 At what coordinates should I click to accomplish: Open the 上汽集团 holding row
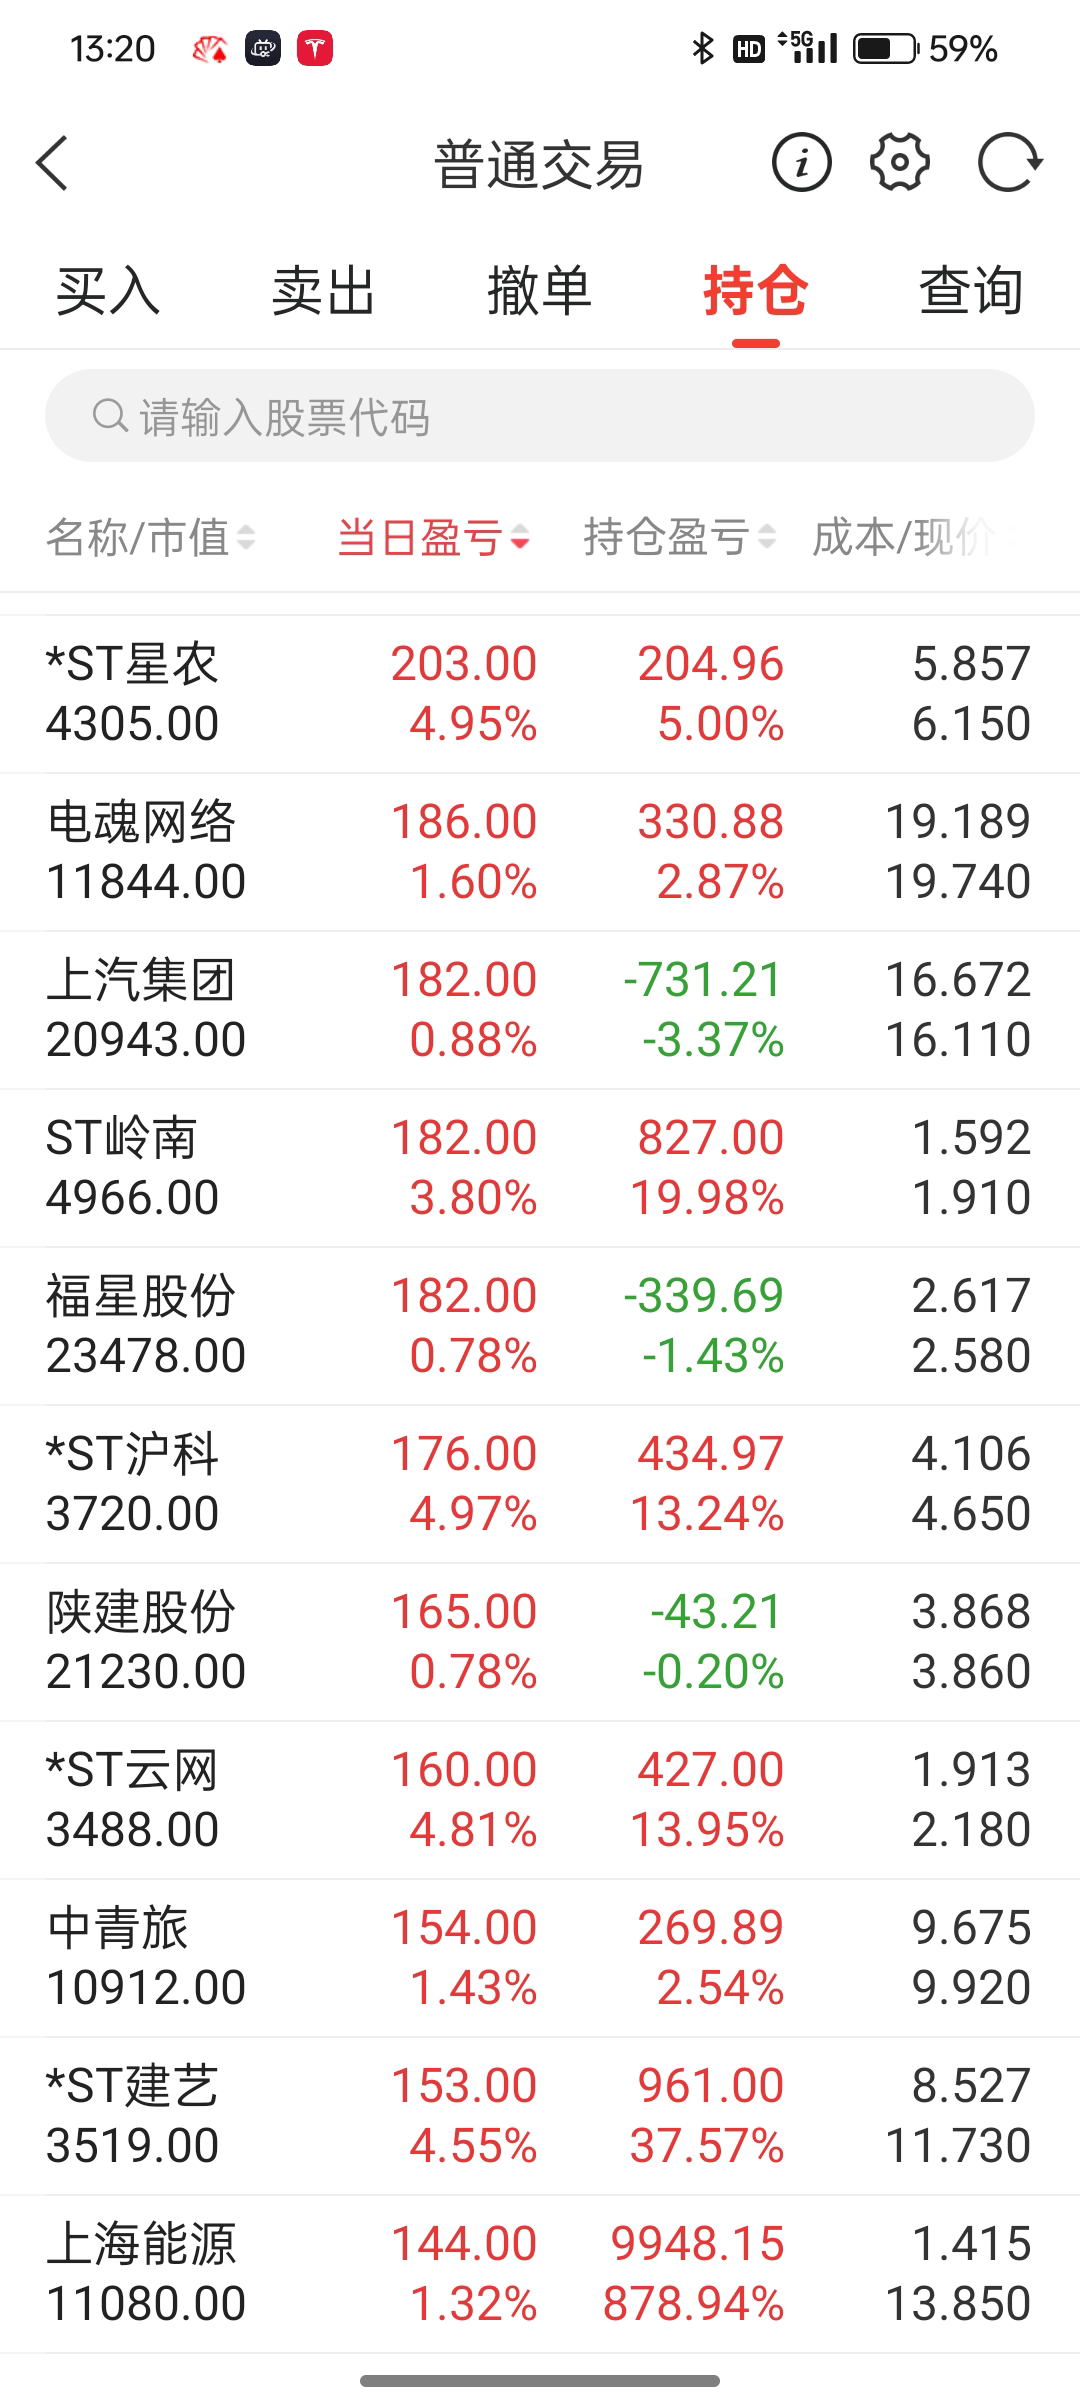[x=540, y=1010]
